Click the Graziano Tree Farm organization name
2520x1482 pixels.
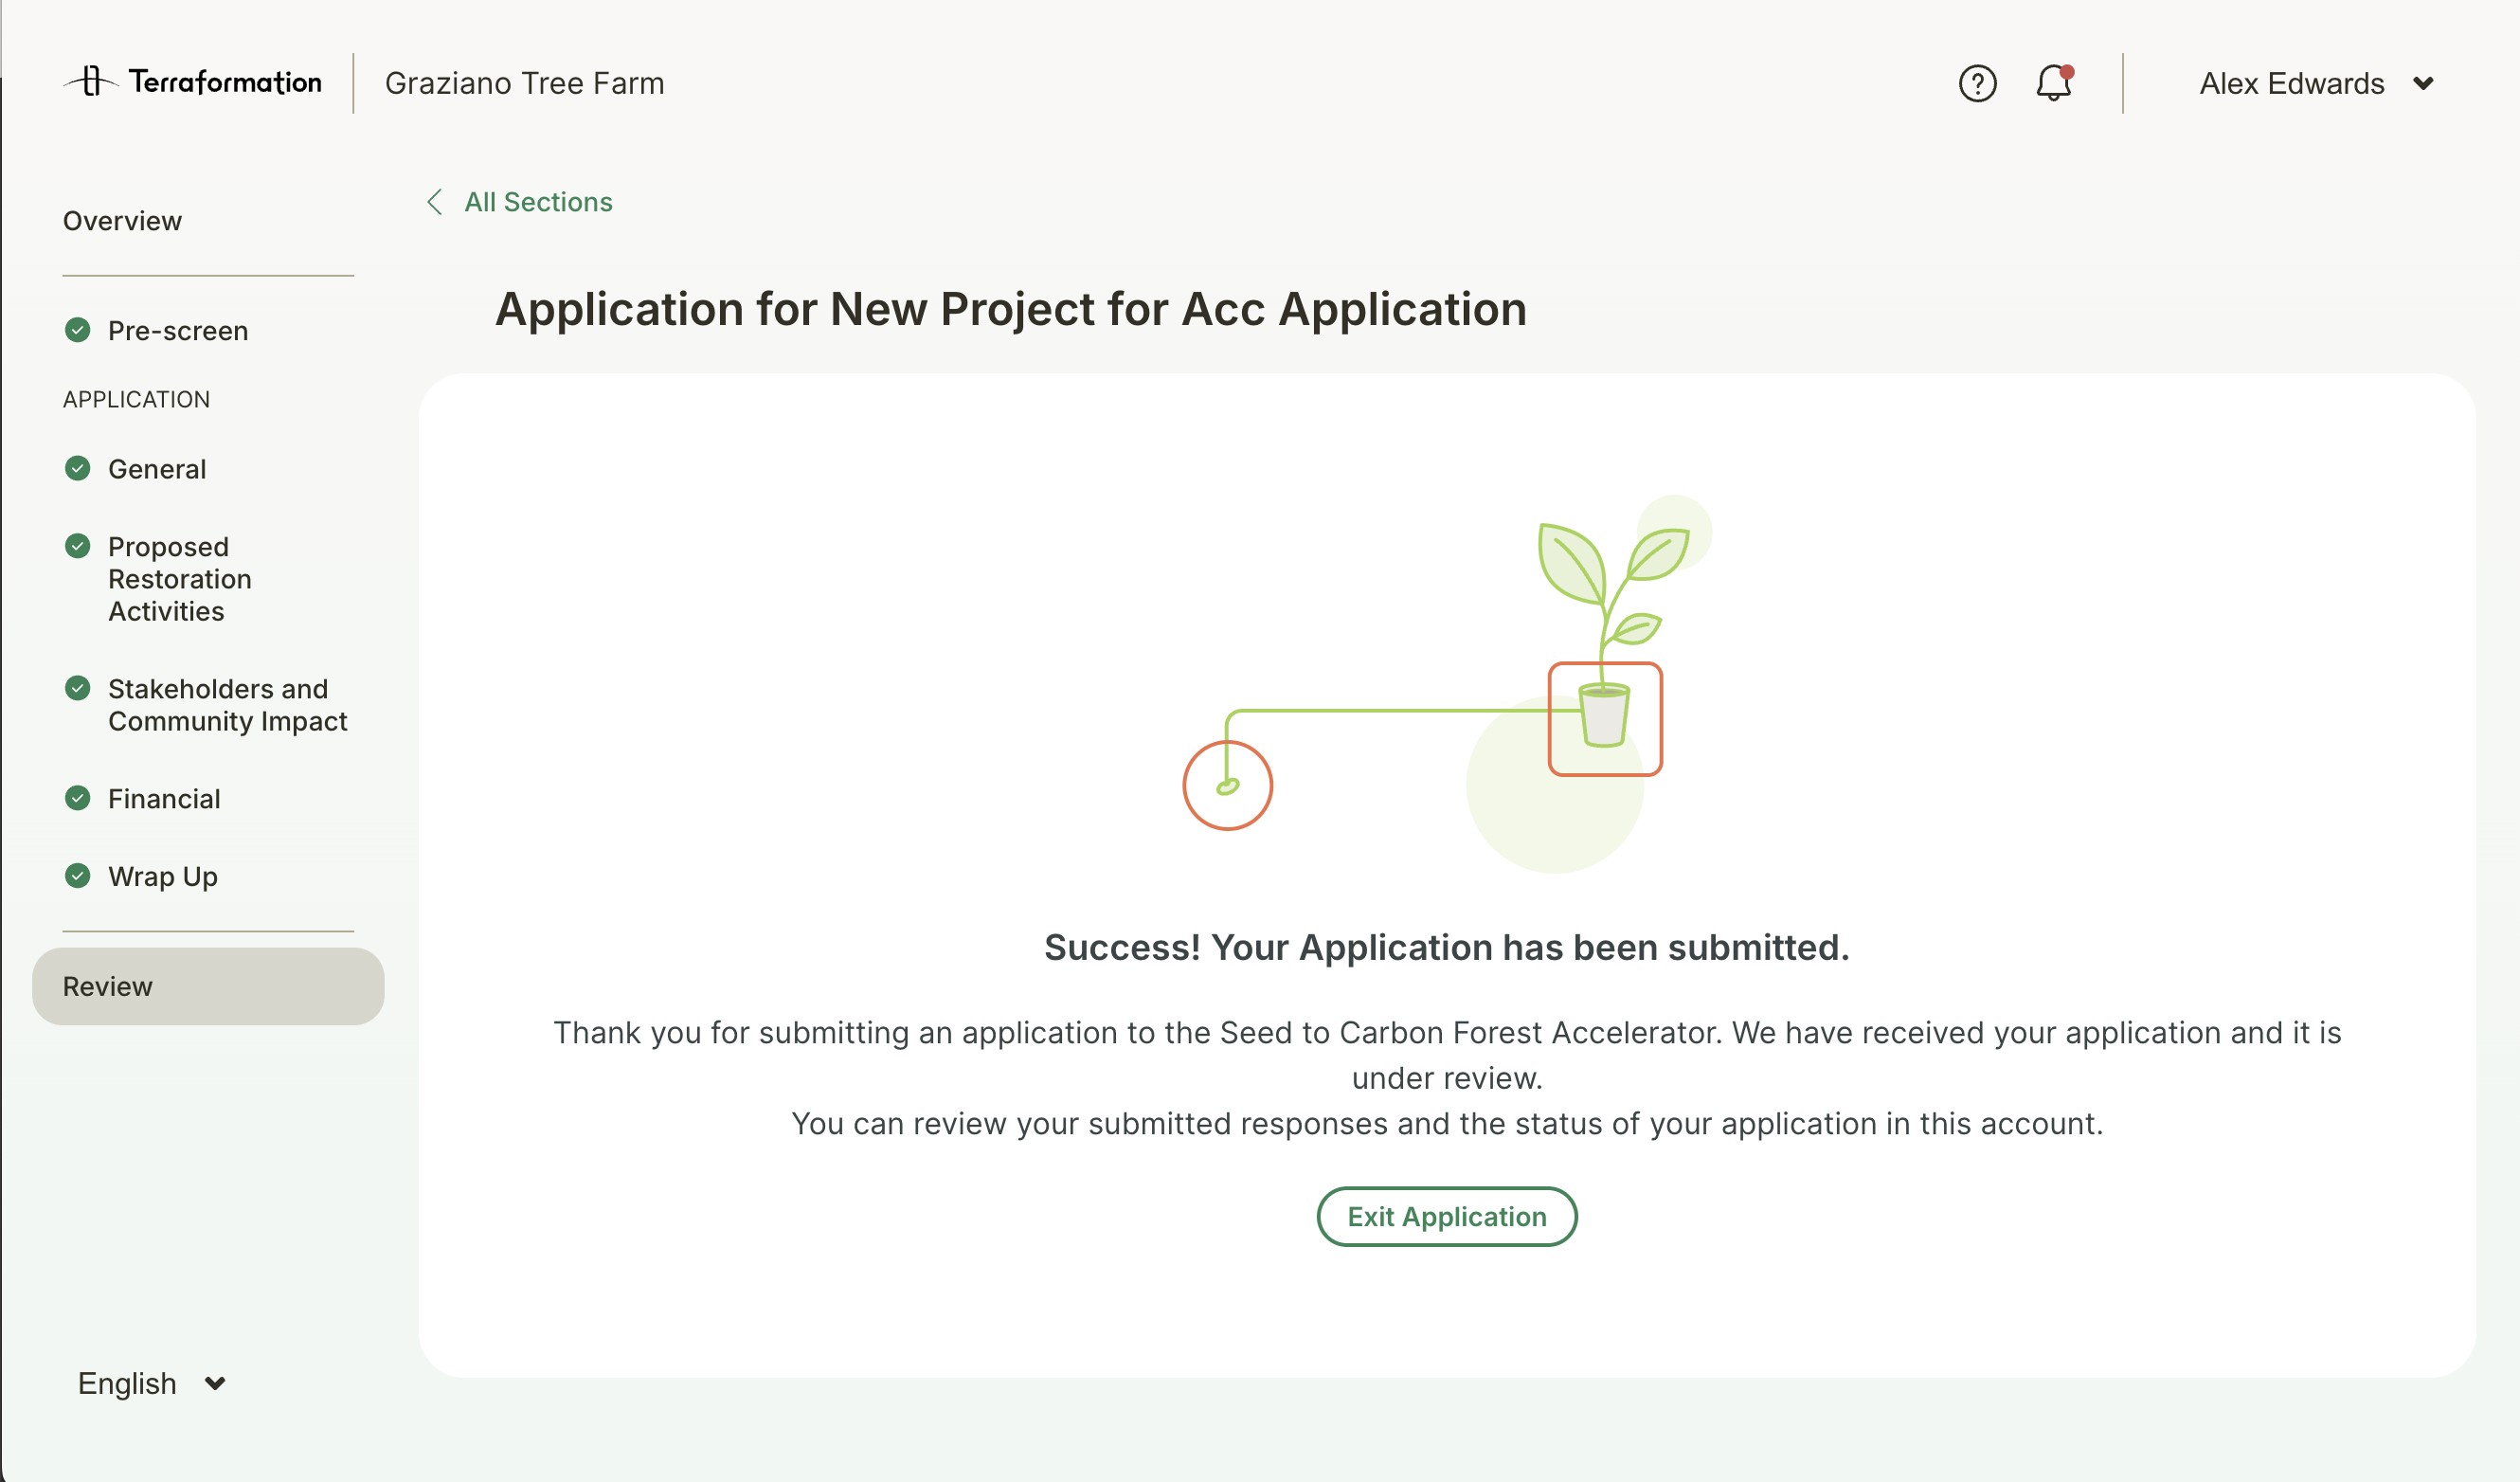tap(524, 83)
